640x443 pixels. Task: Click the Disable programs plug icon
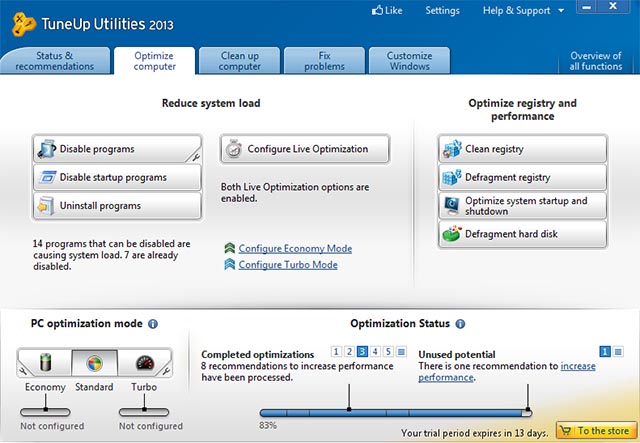[x=47, y=149]
